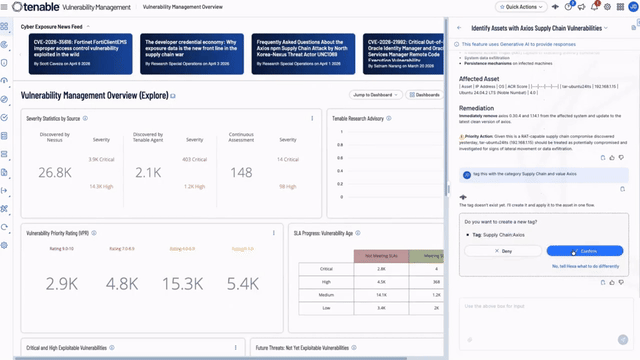Click the 4.8K VPR rating value

click(122, 284)
